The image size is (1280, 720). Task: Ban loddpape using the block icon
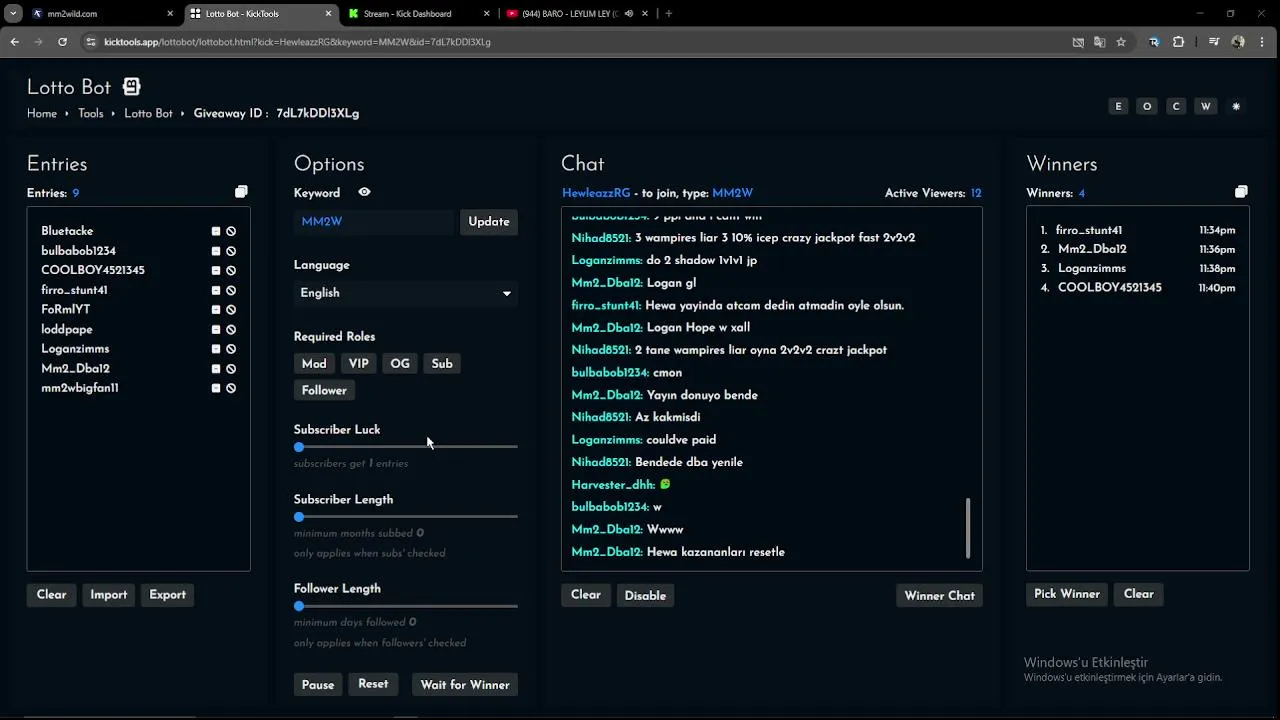point(231,329)
